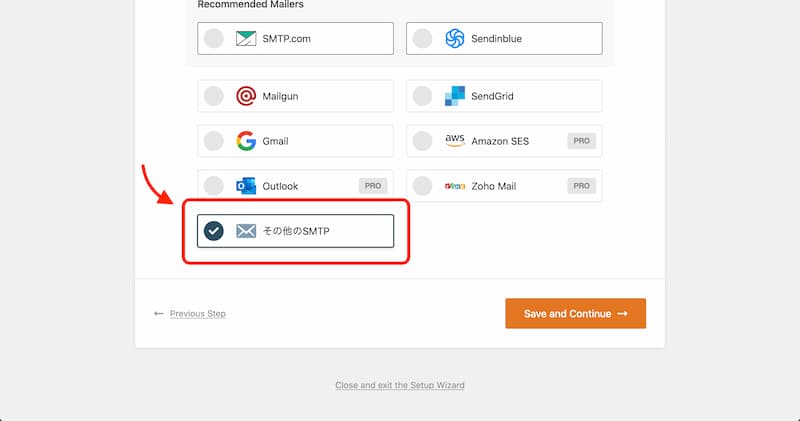Click the Outlook label text
Image resolution: width=800 pixels, height=421 pixels.
pyautogui.click(x=280, y=186)
